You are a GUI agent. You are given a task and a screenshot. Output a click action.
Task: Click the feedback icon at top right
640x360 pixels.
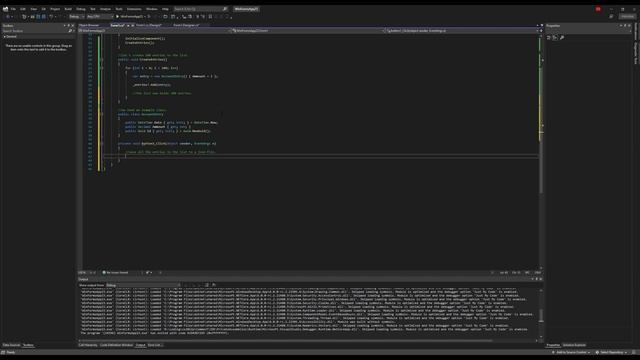click(611, 17)
